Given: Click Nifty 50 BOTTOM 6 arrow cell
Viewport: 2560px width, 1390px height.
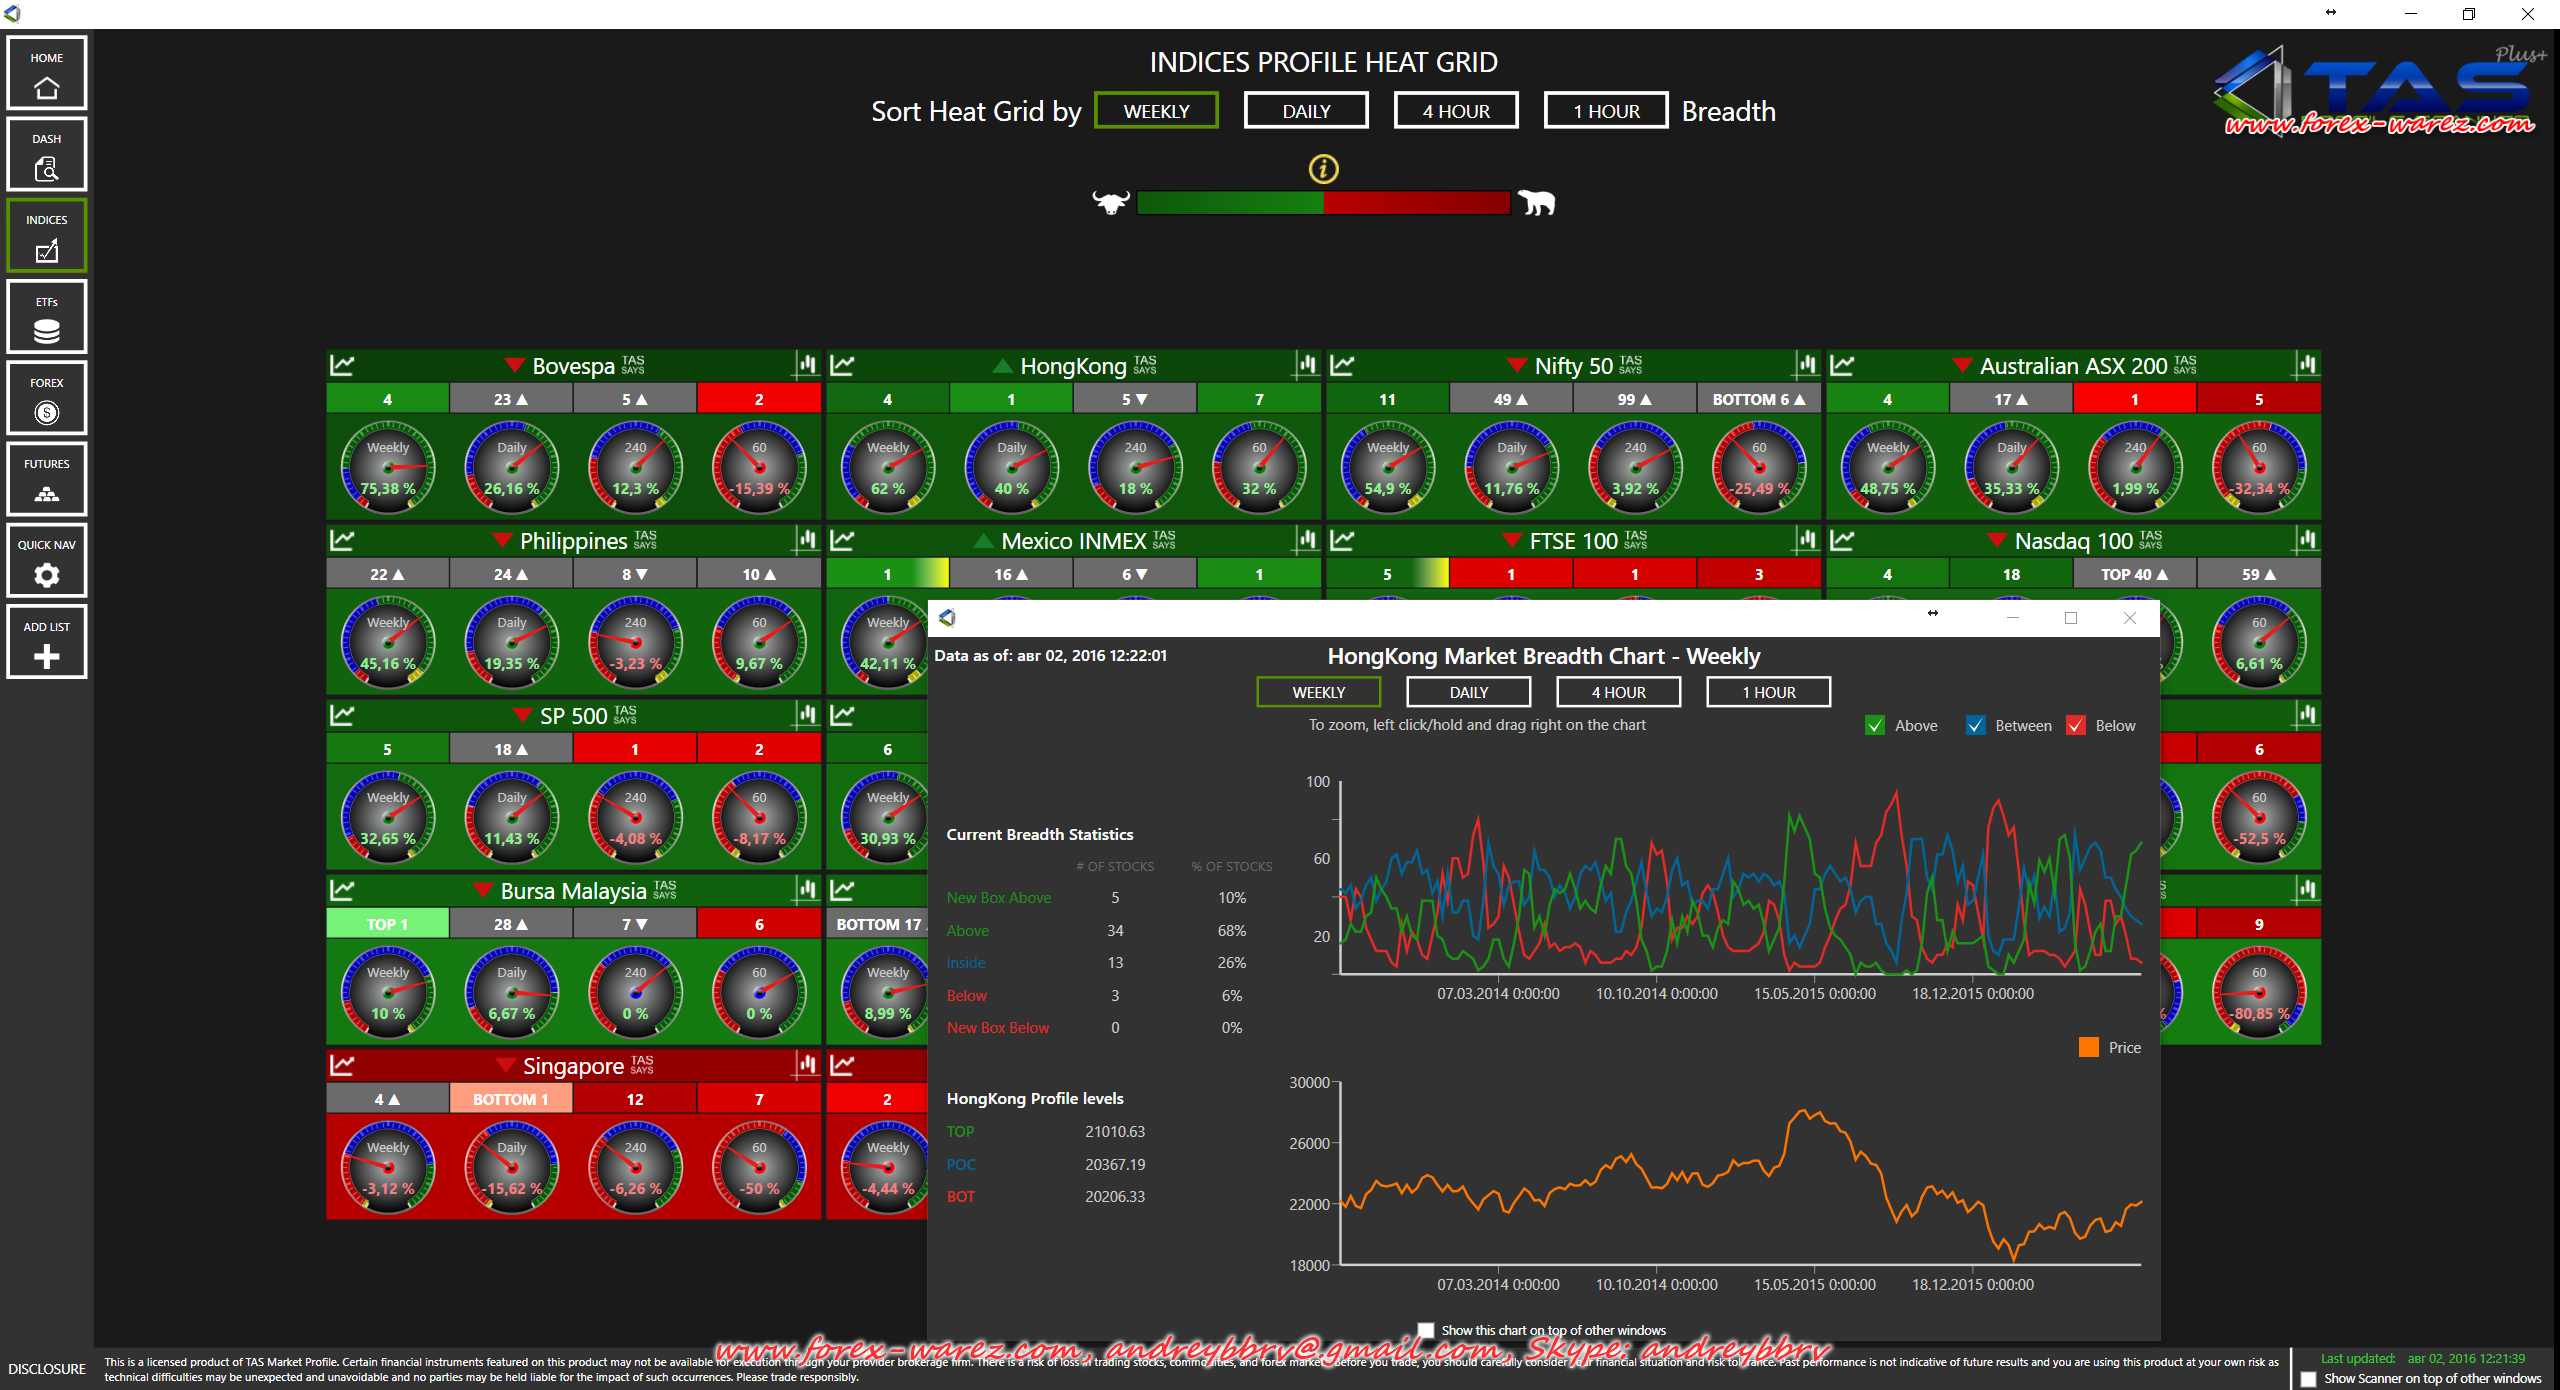Looking at the screenshot, I should 1758,400.
